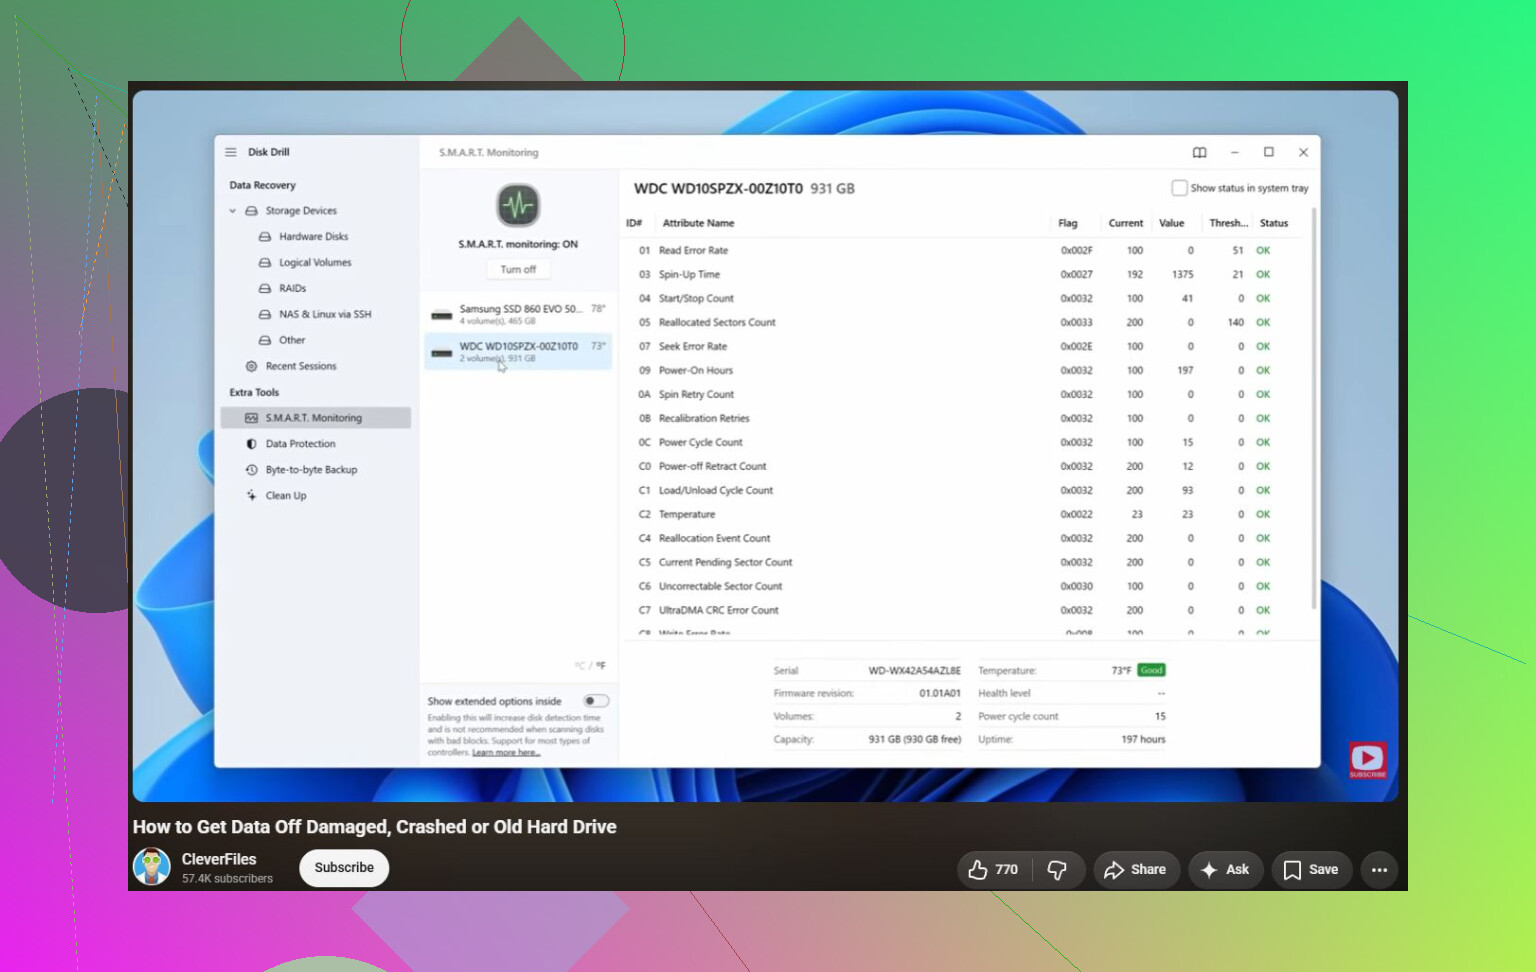Like the video with thumbs up
Viewport: 1536px width, 972px height.
[x=993, y=869]
